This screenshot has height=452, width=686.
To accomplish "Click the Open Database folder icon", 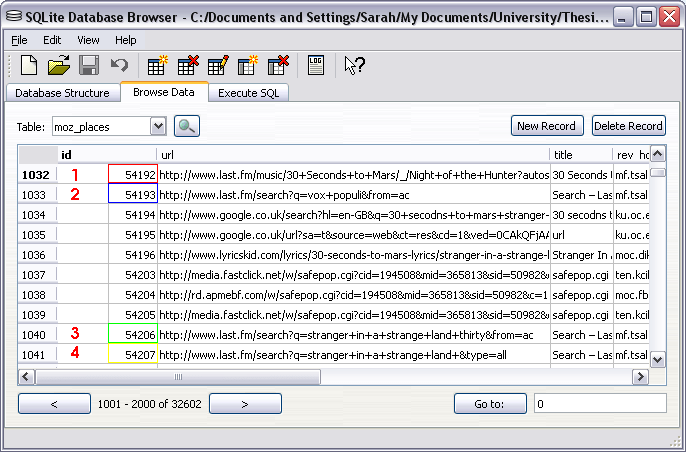I will coord(59,66).
